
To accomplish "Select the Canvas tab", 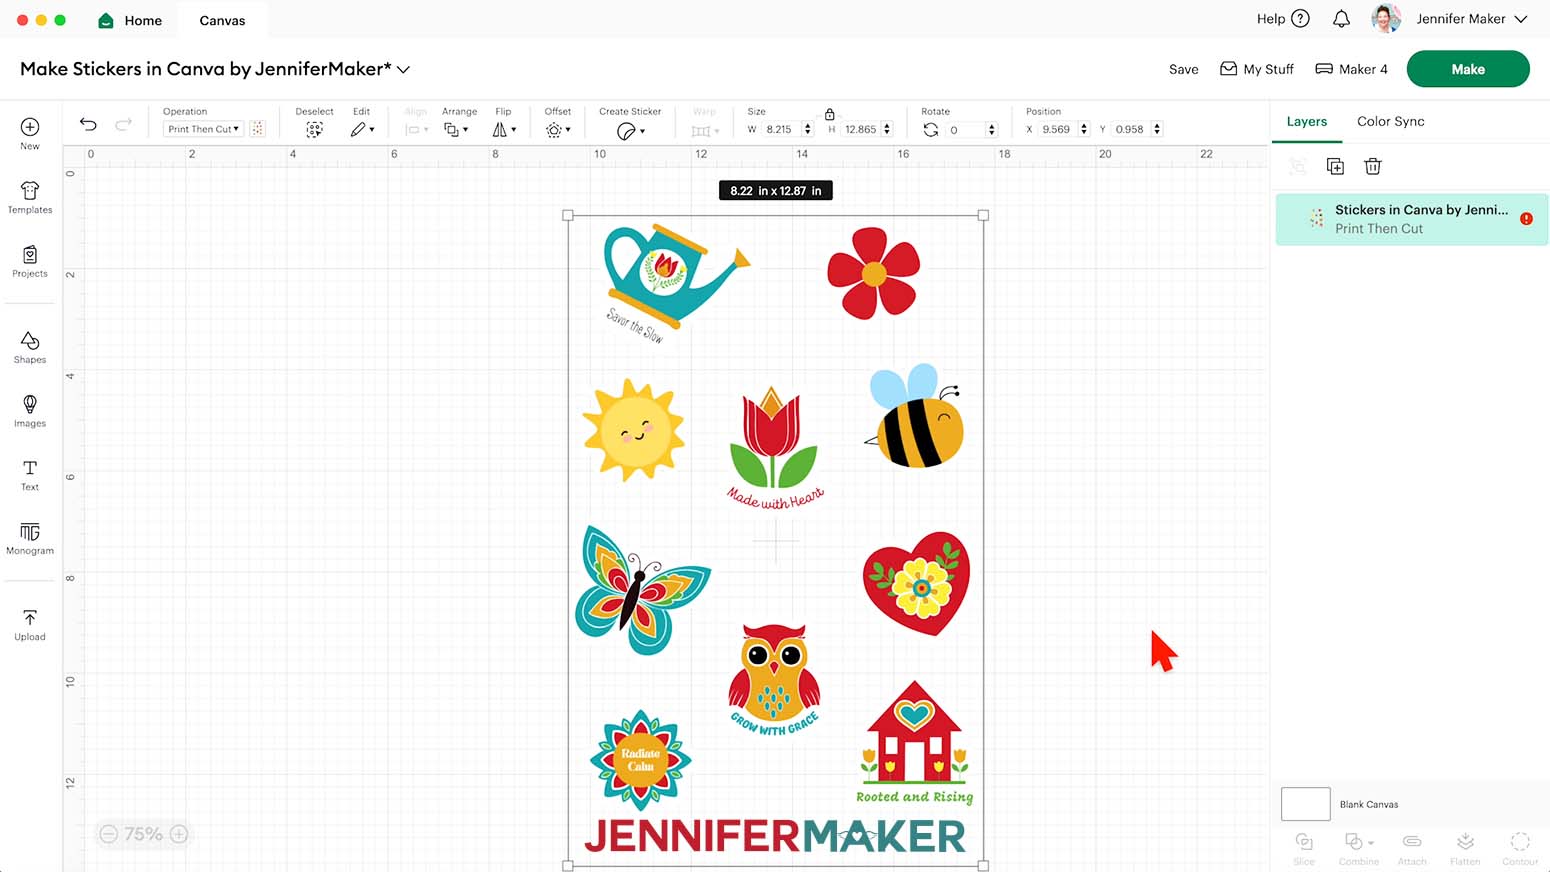I will [222, 20].
